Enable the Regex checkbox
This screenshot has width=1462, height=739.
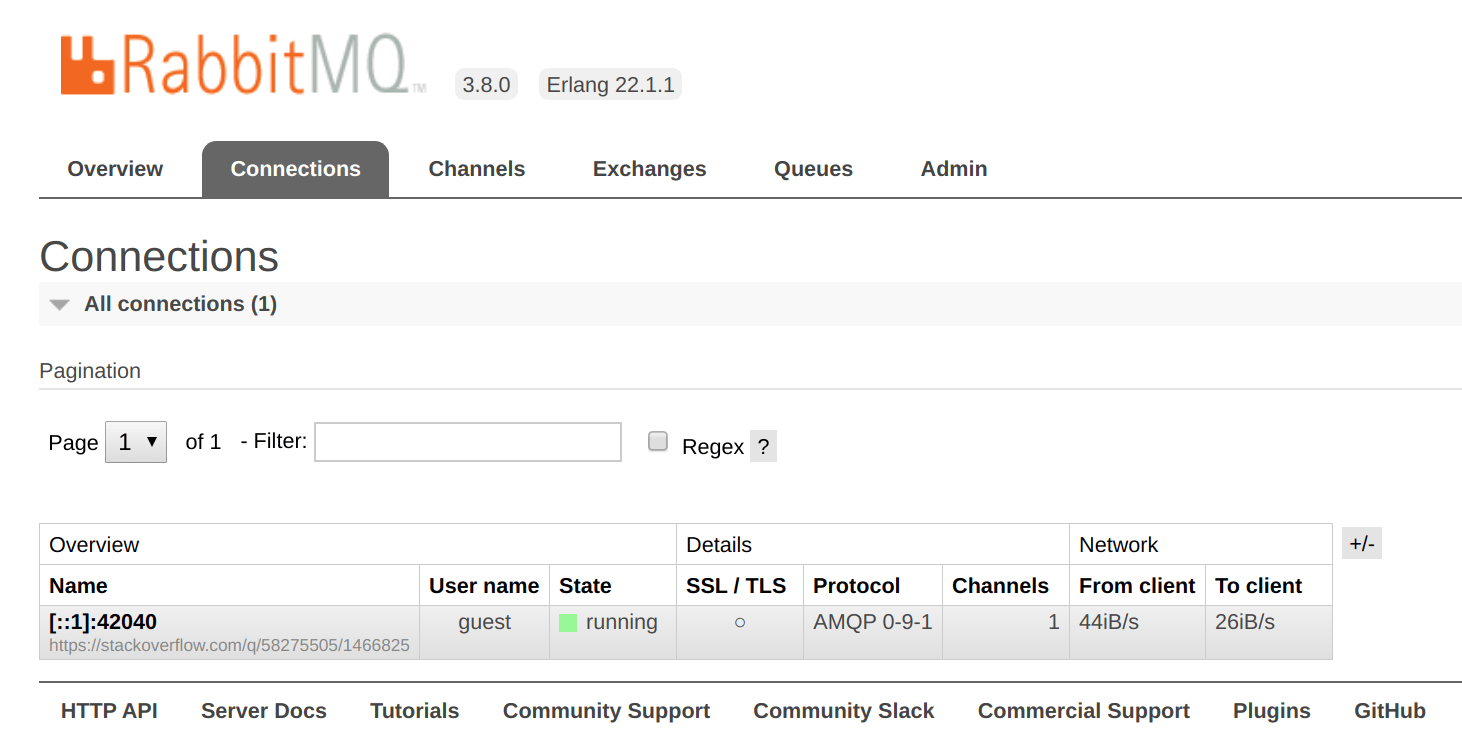click(x=657, y=442)
